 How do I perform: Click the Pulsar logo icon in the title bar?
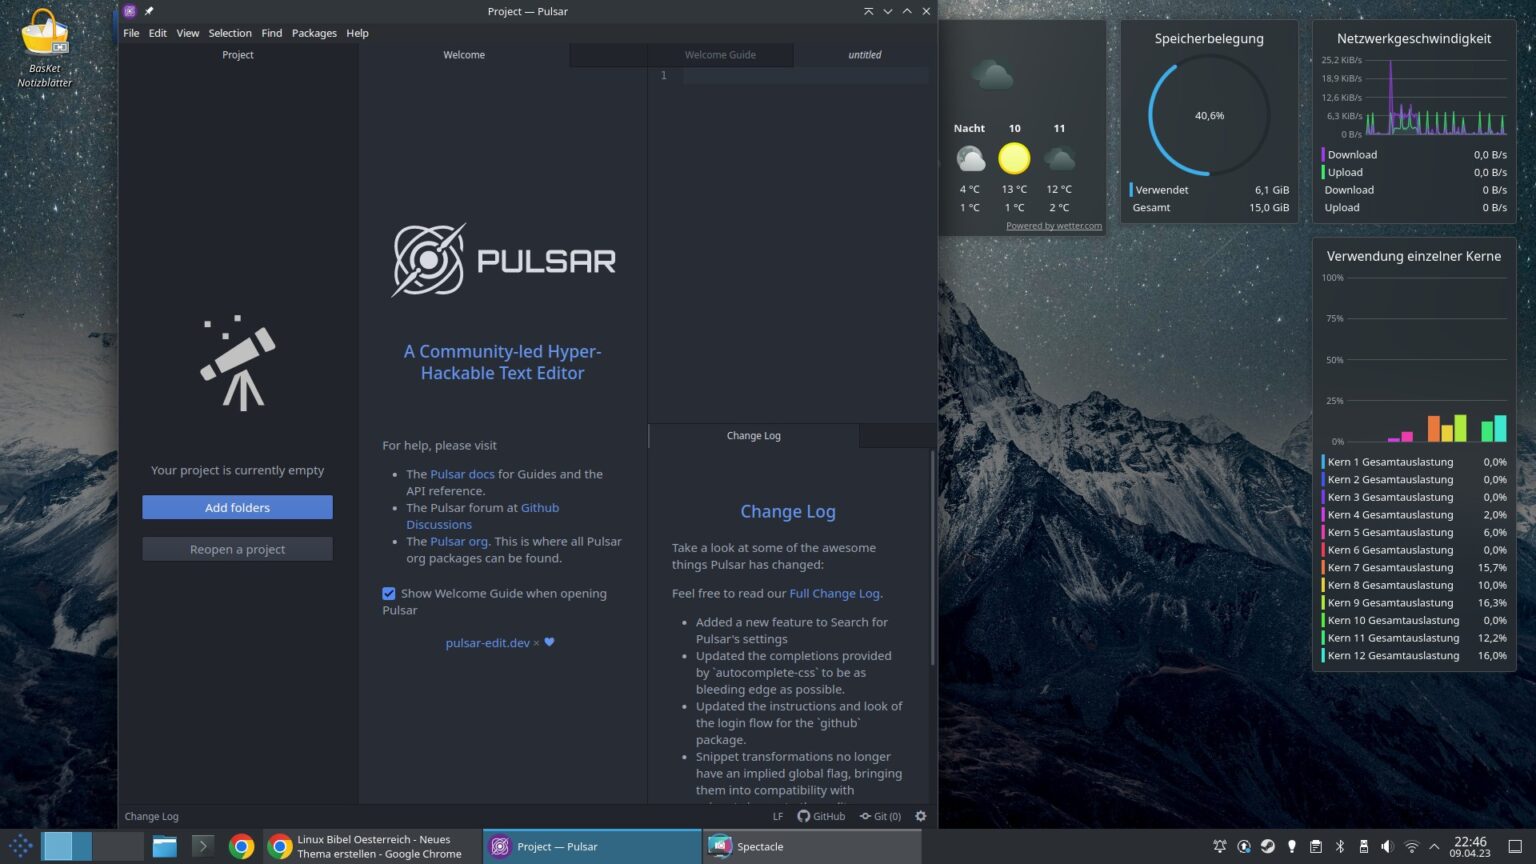128,11
